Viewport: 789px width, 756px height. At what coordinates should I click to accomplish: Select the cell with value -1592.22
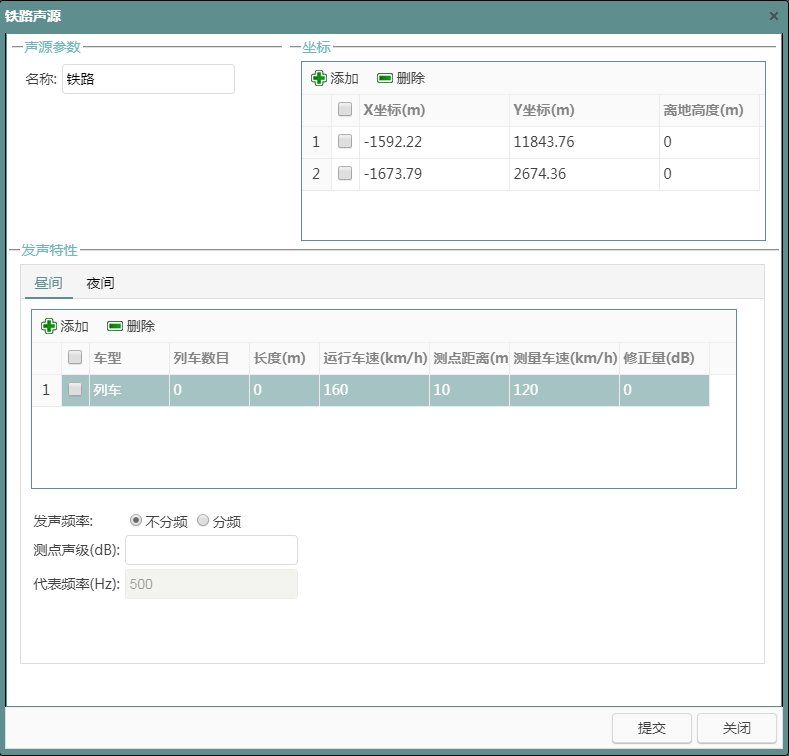point(434,142)
